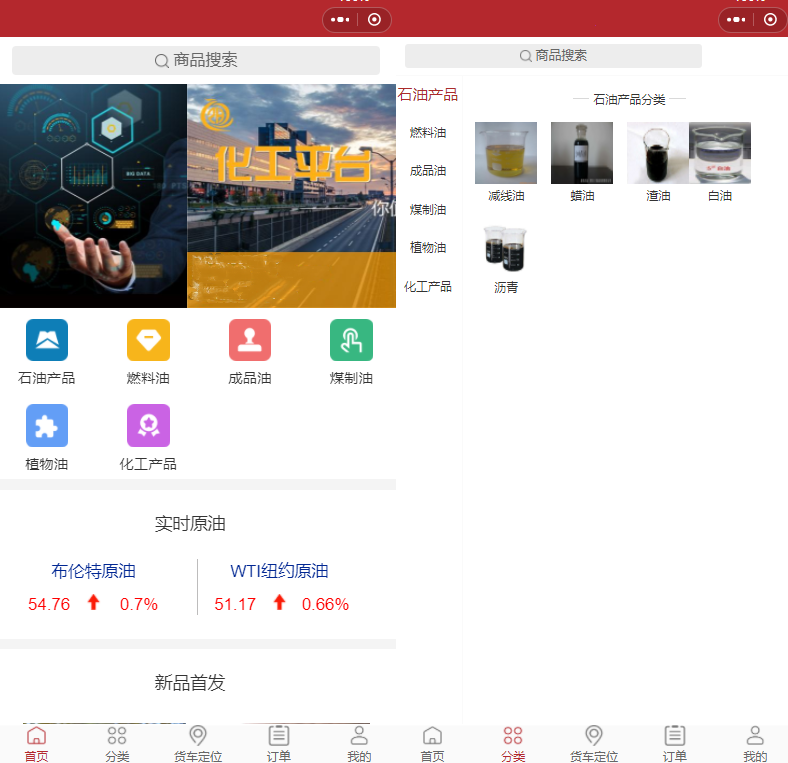Close right mini-program with the circle target icon

770,20
